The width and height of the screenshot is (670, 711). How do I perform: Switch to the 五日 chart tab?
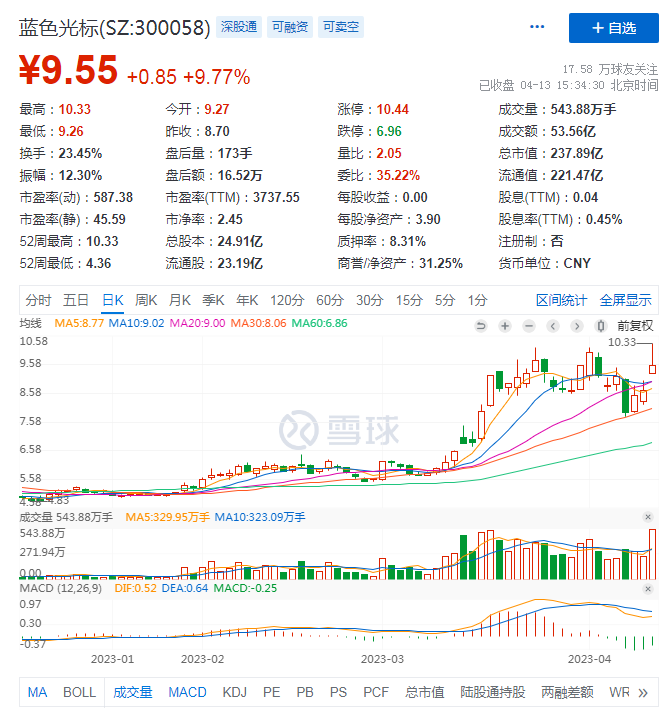click(75, 300)
